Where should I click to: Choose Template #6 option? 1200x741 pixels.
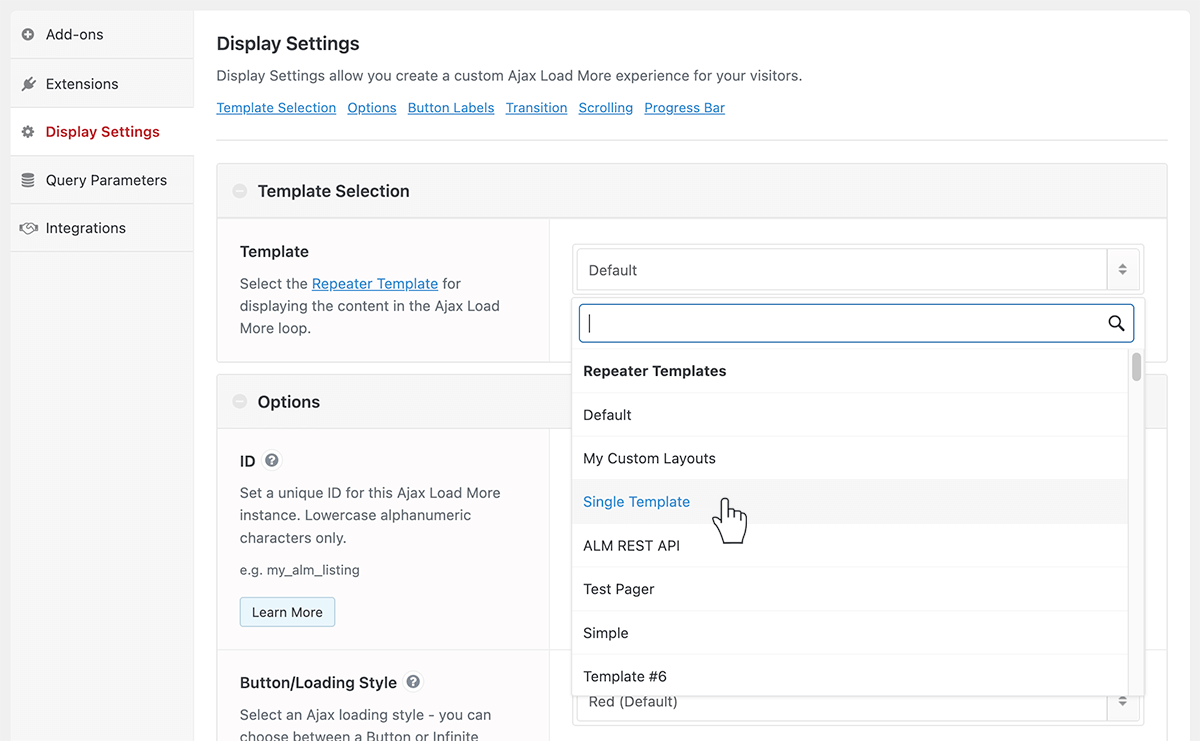850,676
